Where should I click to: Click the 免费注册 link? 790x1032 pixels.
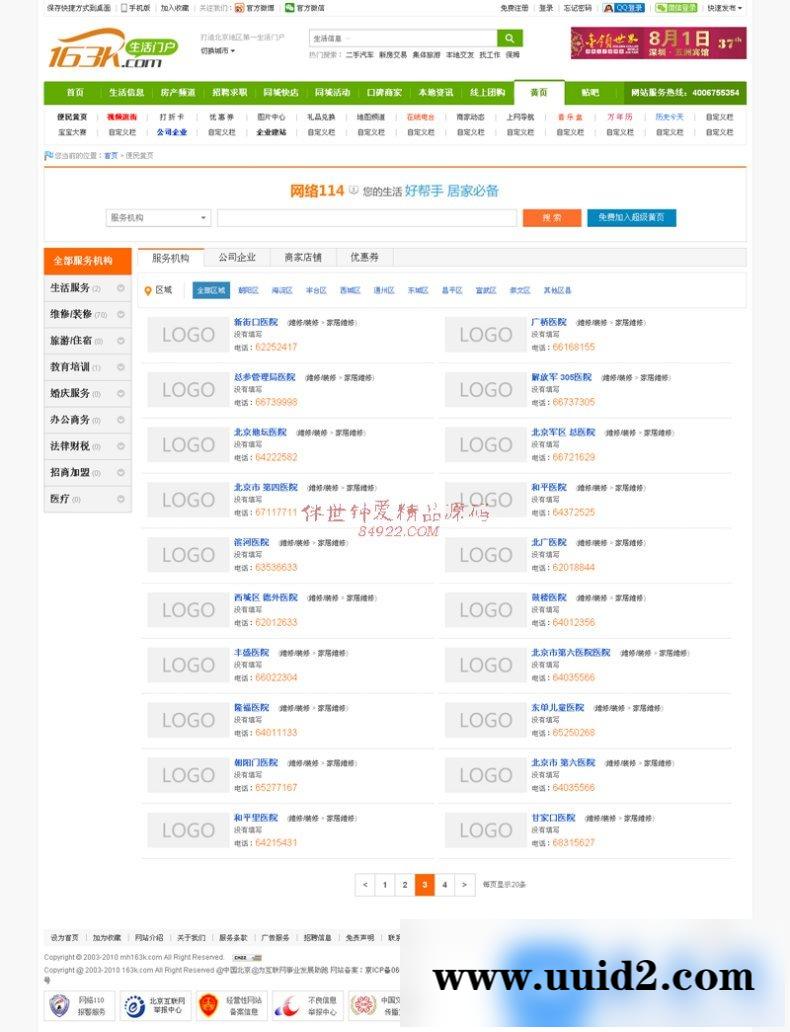(x=514, y=8)
